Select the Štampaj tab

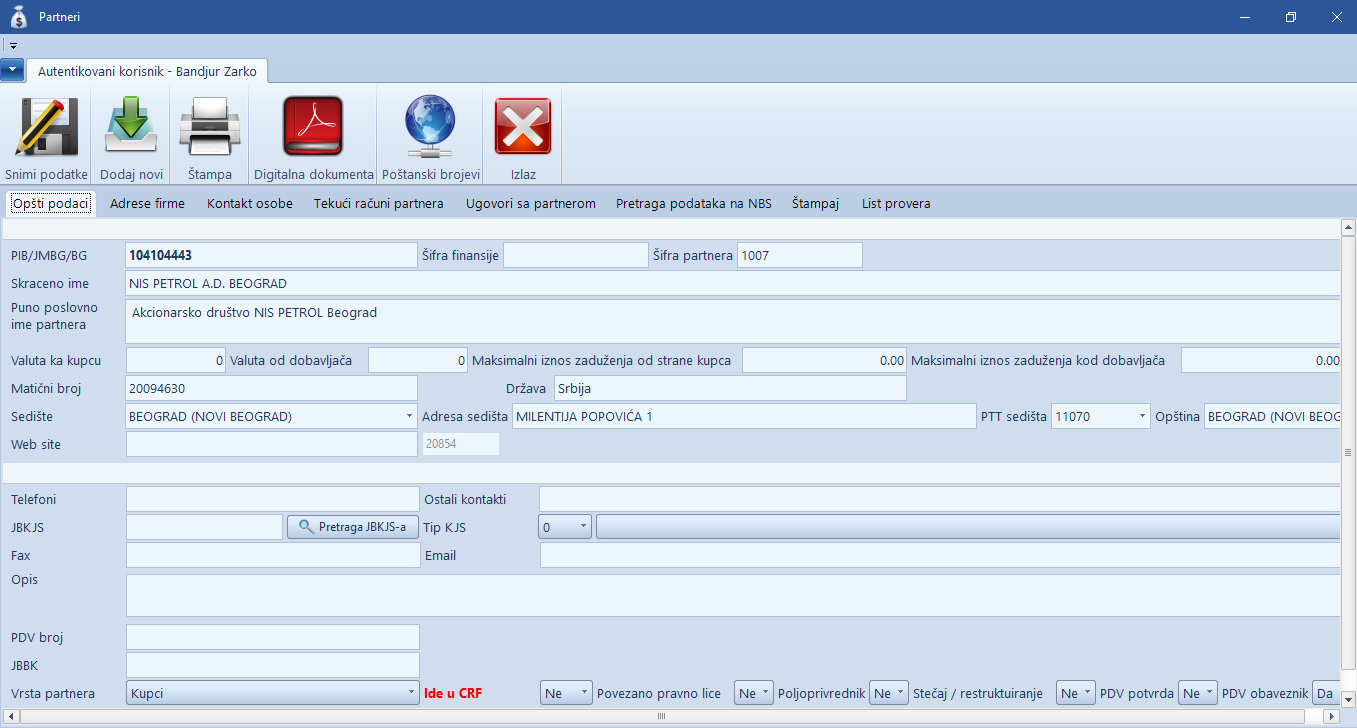[x=815, y=203]
